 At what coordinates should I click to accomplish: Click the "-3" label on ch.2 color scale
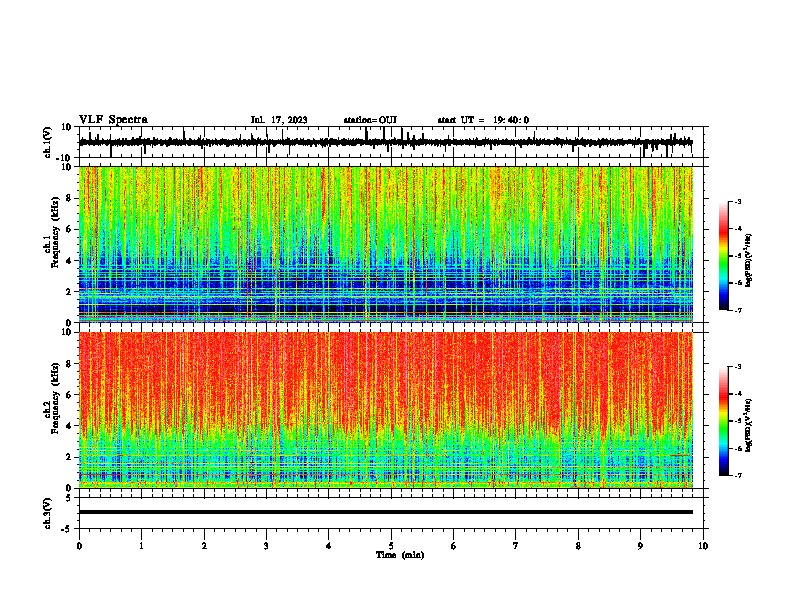(737, 367)
